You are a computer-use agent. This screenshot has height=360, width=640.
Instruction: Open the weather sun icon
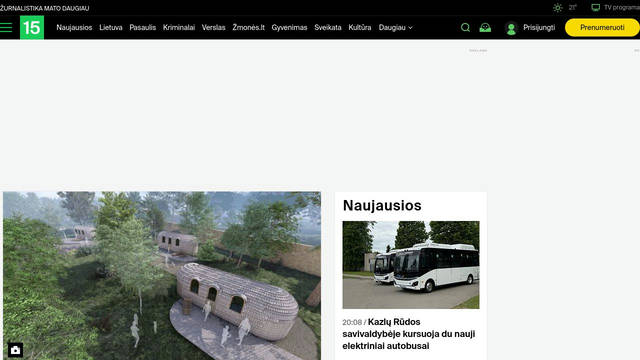[x=558, y=7]
